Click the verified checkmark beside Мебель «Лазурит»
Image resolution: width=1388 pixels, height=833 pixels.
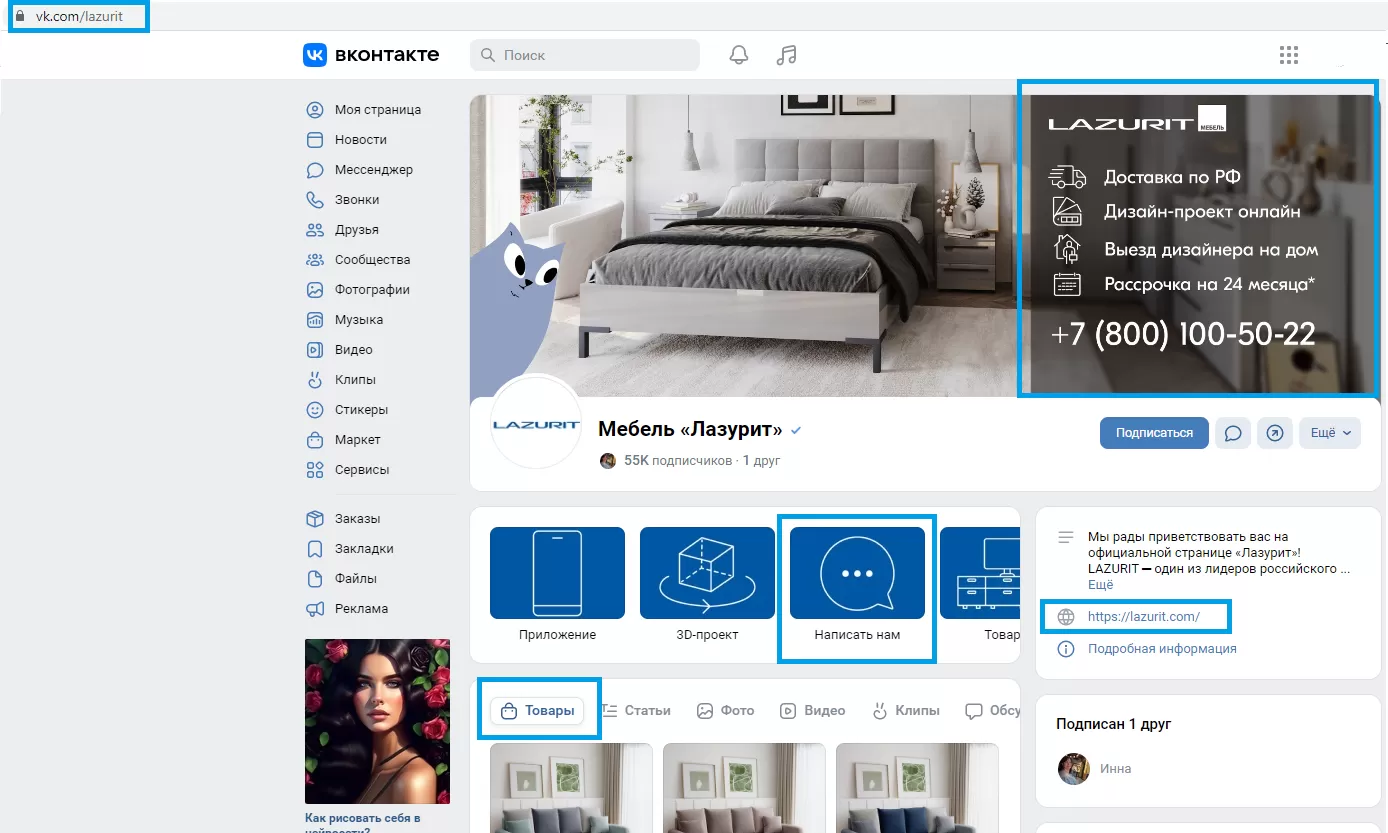pyautogui.click(x=796, y=430)
